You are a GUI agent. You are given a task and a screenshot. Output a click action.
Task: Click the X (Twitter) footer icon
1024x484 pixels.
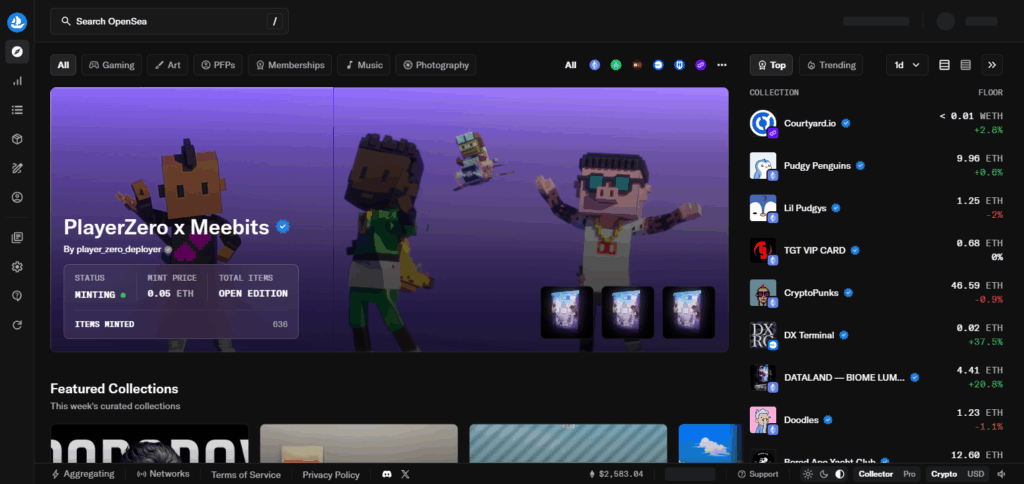point(405,474)
